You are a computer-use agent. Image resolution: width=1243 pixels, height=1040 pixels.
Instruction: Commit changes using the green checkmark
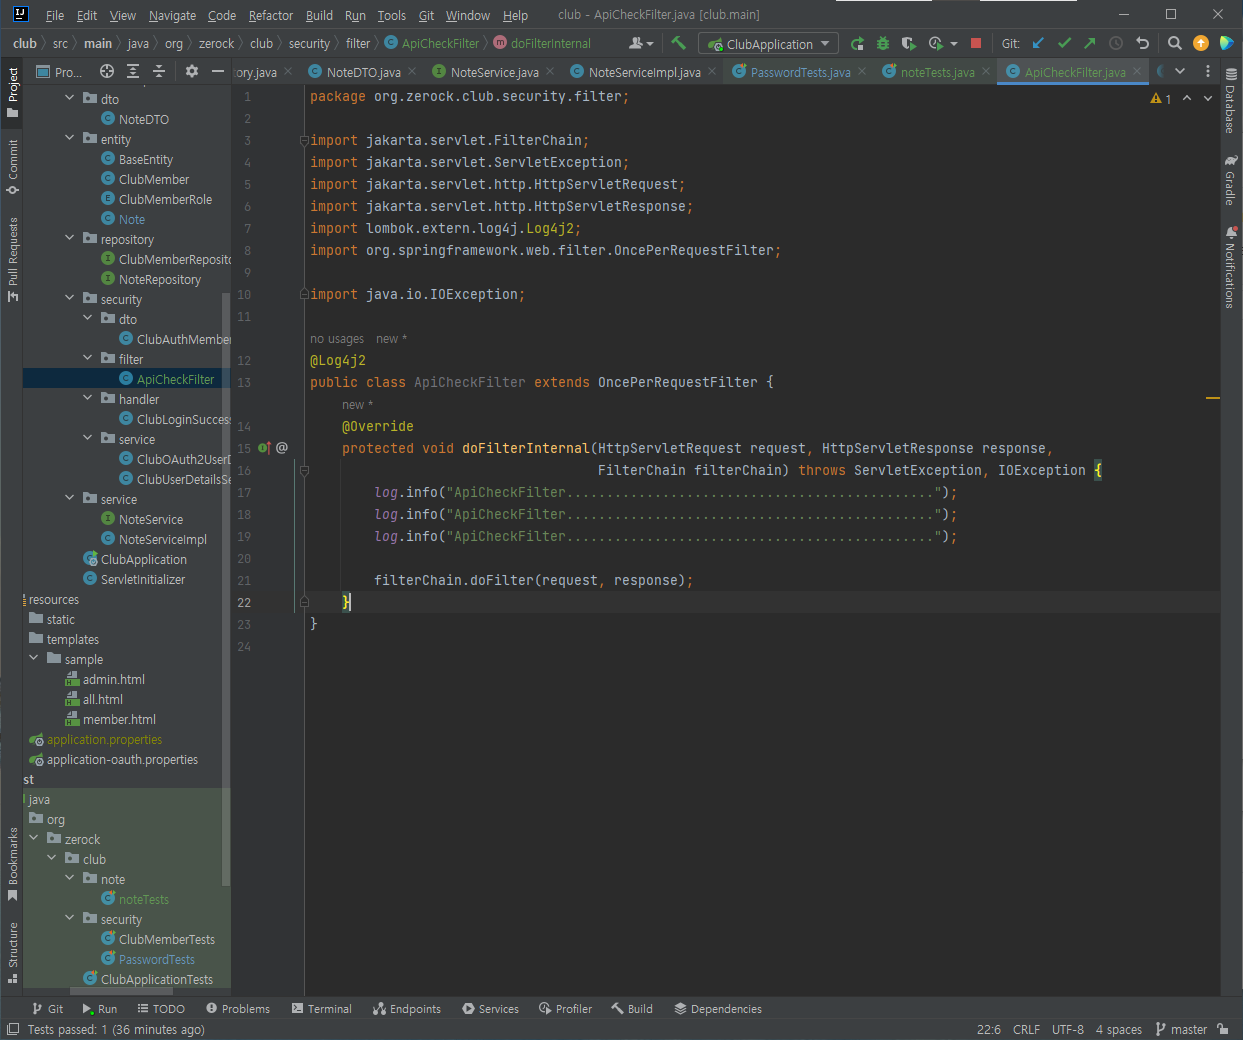click(1064, 43)
